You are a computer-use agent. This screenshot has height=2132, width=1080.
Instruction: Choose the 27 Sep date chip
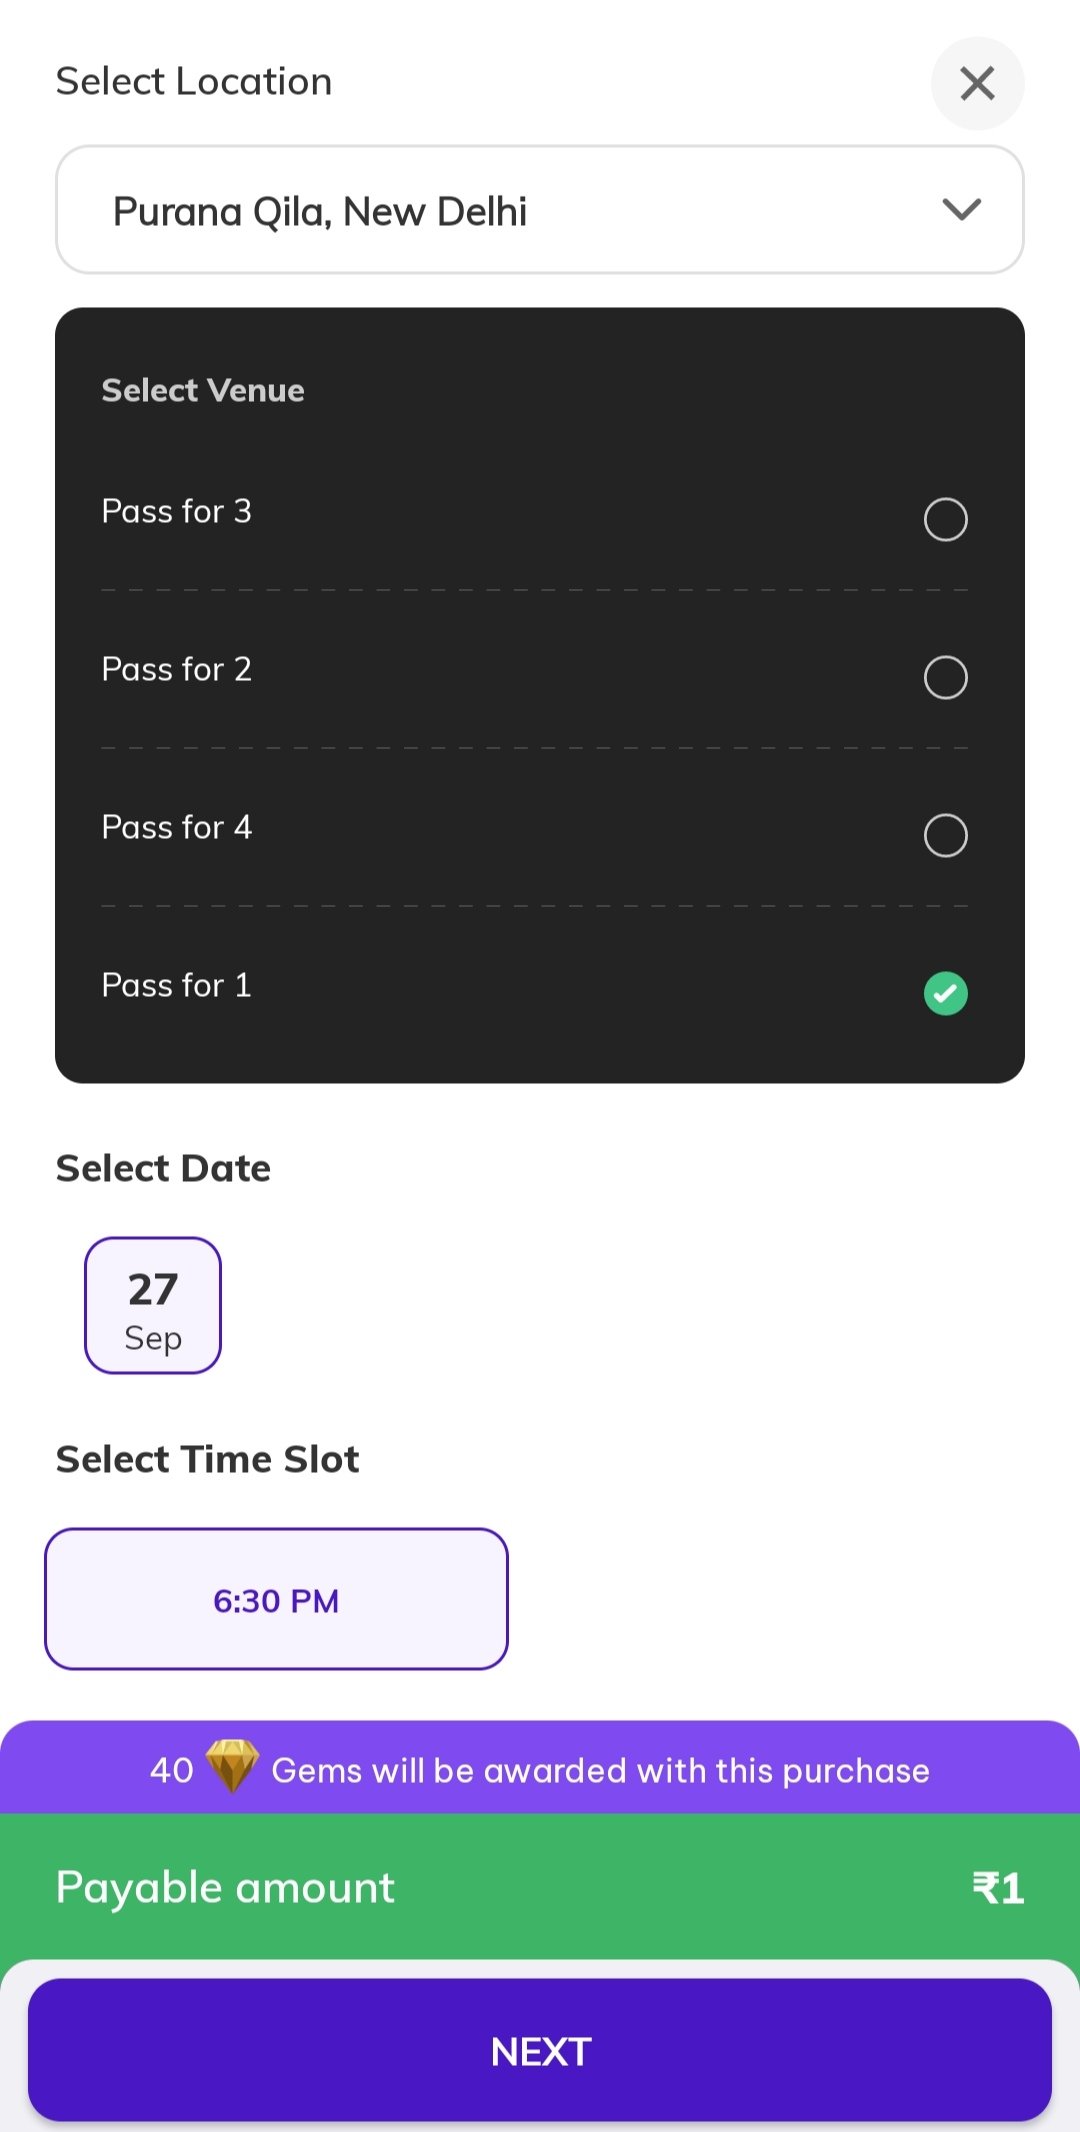pos(153,1305)
